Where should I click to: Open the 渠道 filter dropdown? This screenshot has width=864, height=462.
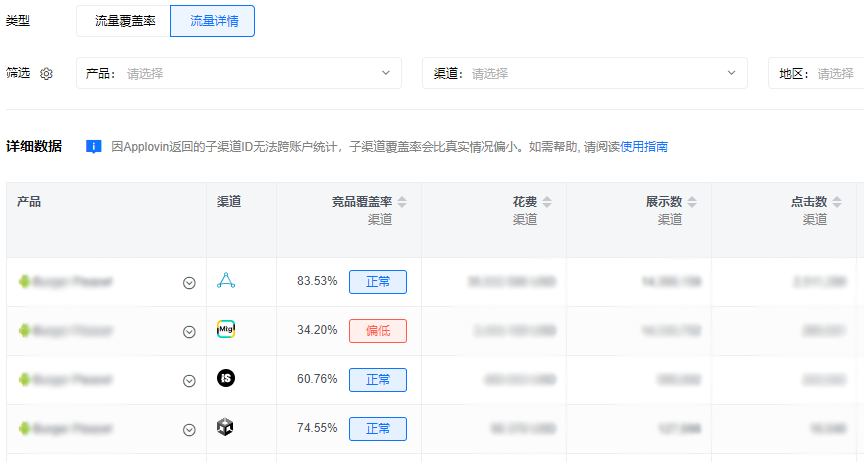click(x=585, y=73)
